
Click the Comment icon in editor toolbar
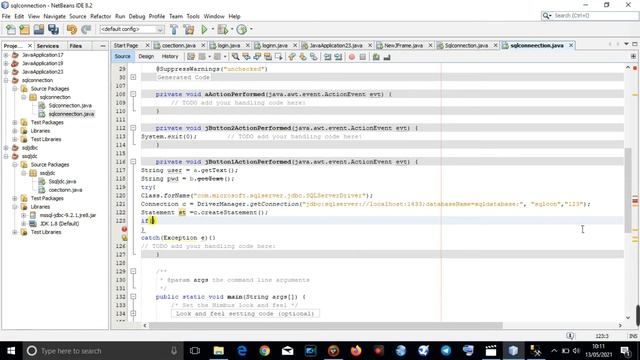376,57
